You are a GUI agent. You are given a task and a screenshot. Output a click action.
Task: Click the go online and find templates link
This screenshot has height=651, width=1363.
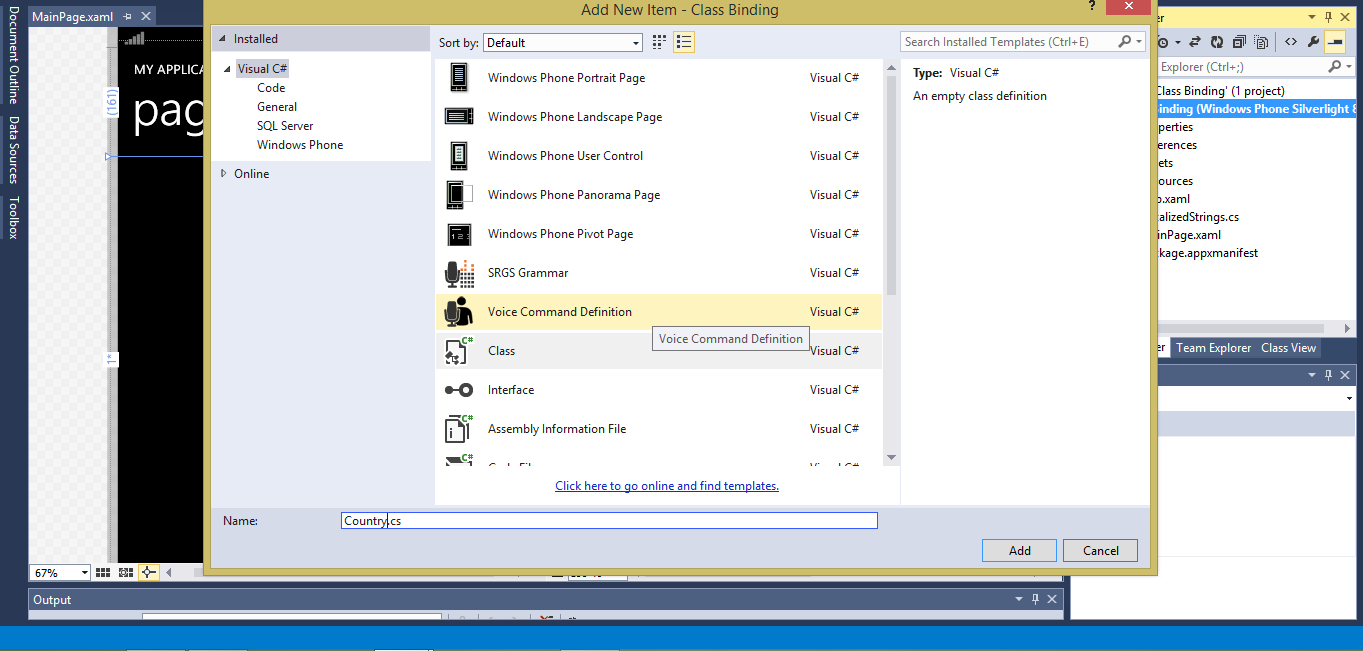pyautogui.click(x=667, y=486)
